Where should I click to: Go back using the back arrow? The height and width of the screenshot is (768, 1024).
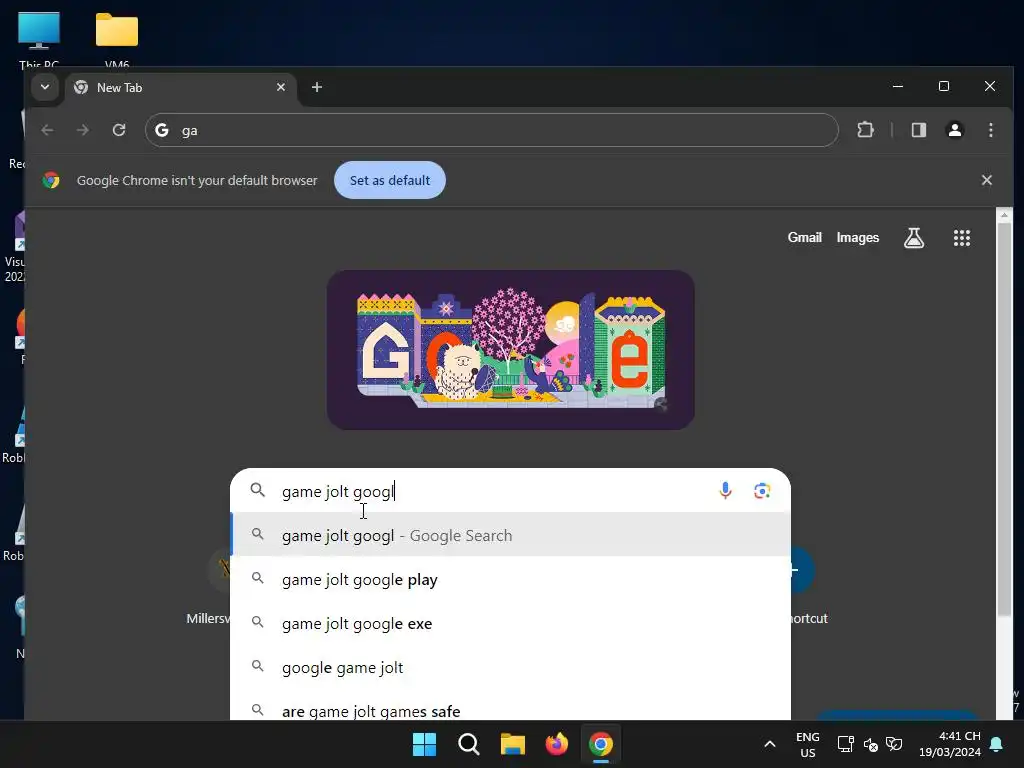[47, 130]
